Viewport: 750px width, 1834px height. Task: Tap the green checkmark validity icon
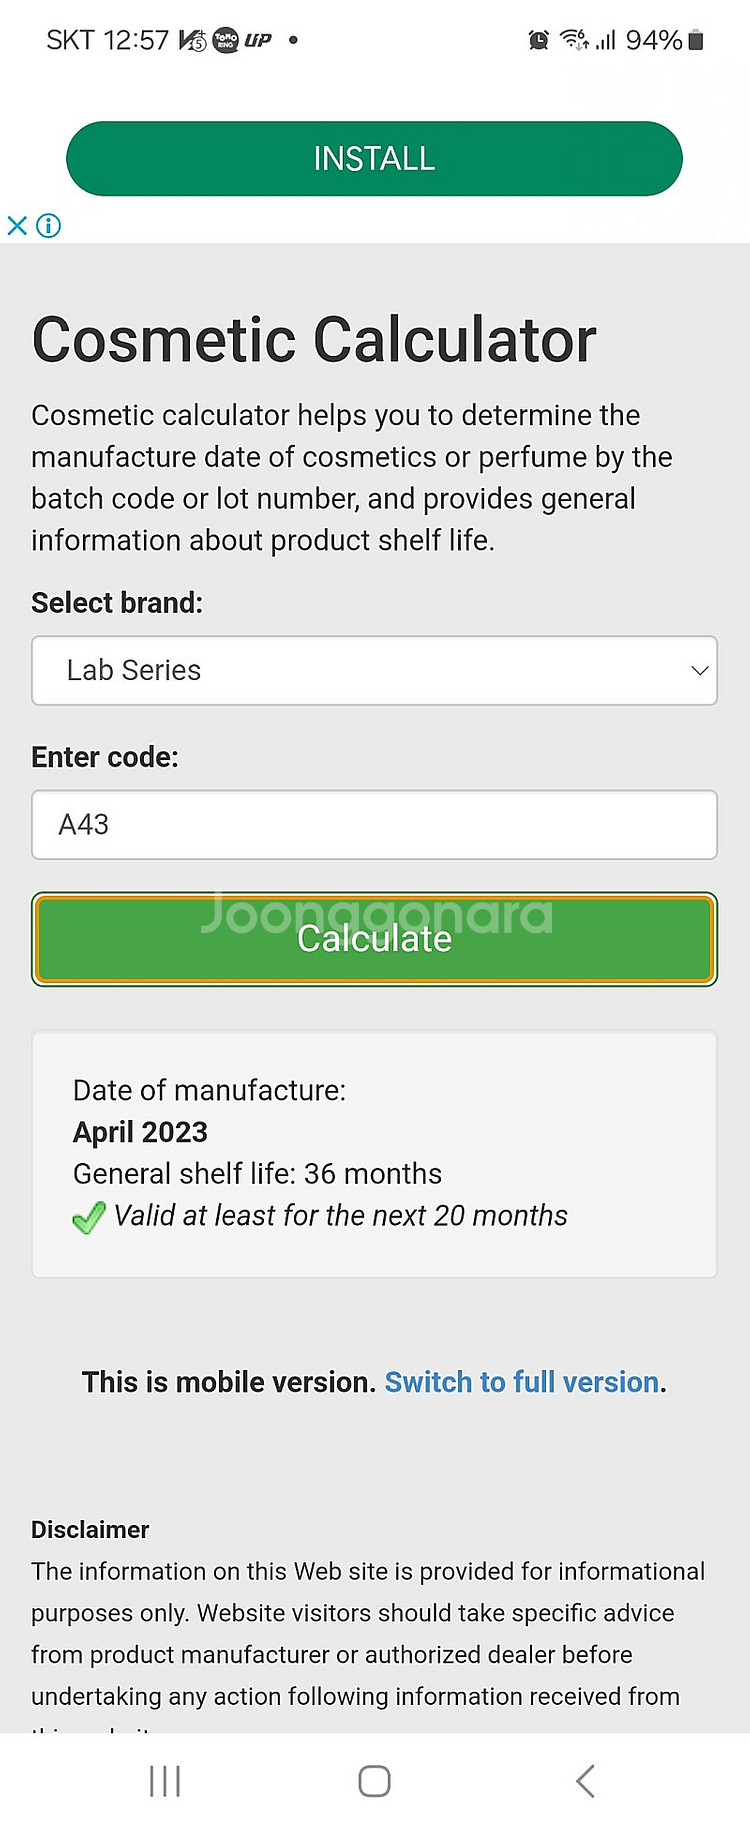tap(89, 1217)
